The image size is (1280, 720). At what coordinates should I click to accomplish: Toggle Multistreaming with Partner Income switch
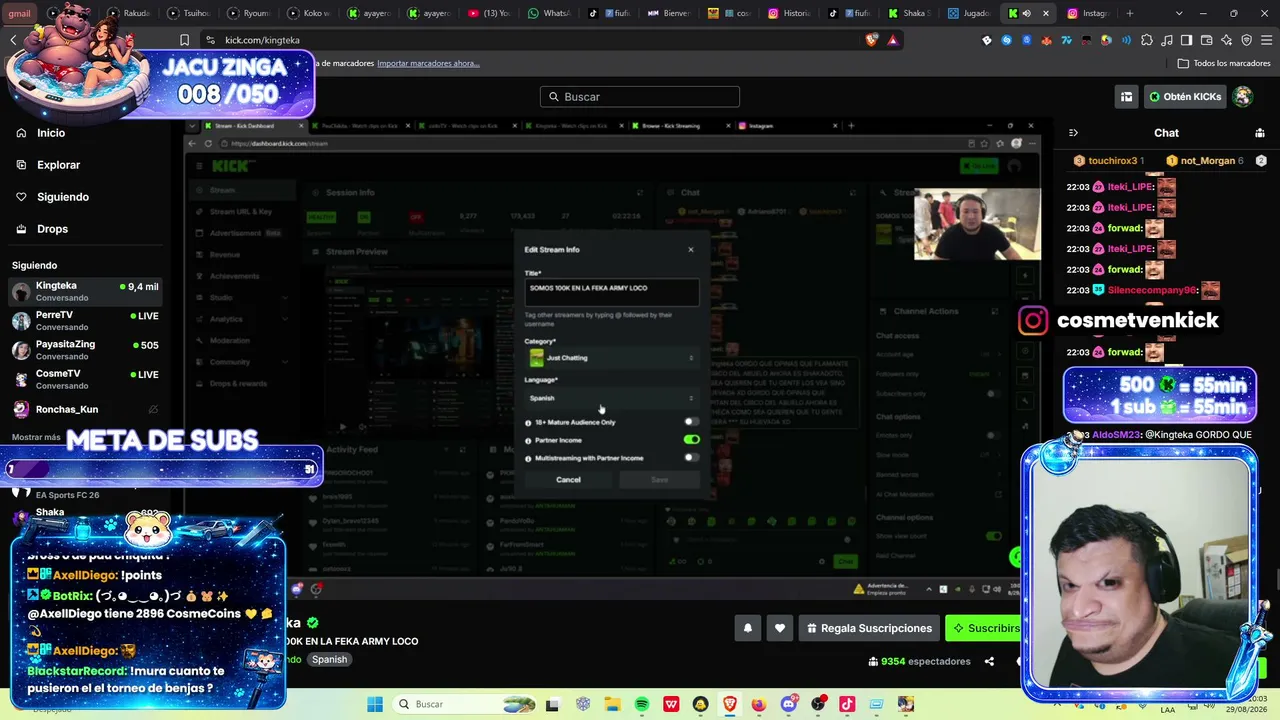click(x=691, y=458)
